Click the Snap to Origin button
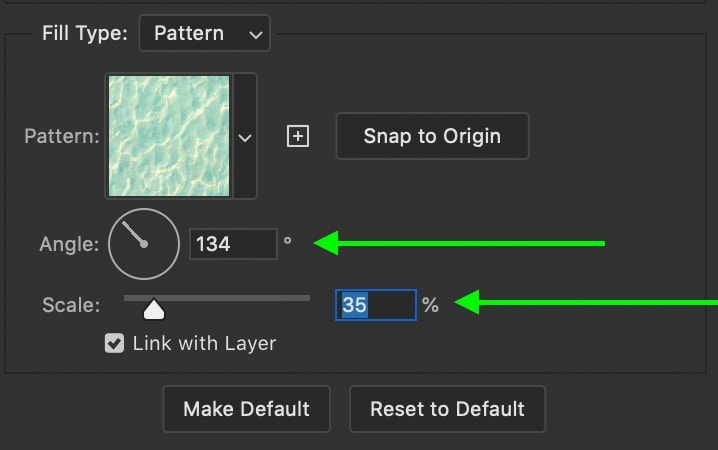Screen dimensions: 718x450 pyautogui.click(x=432, y=136)
